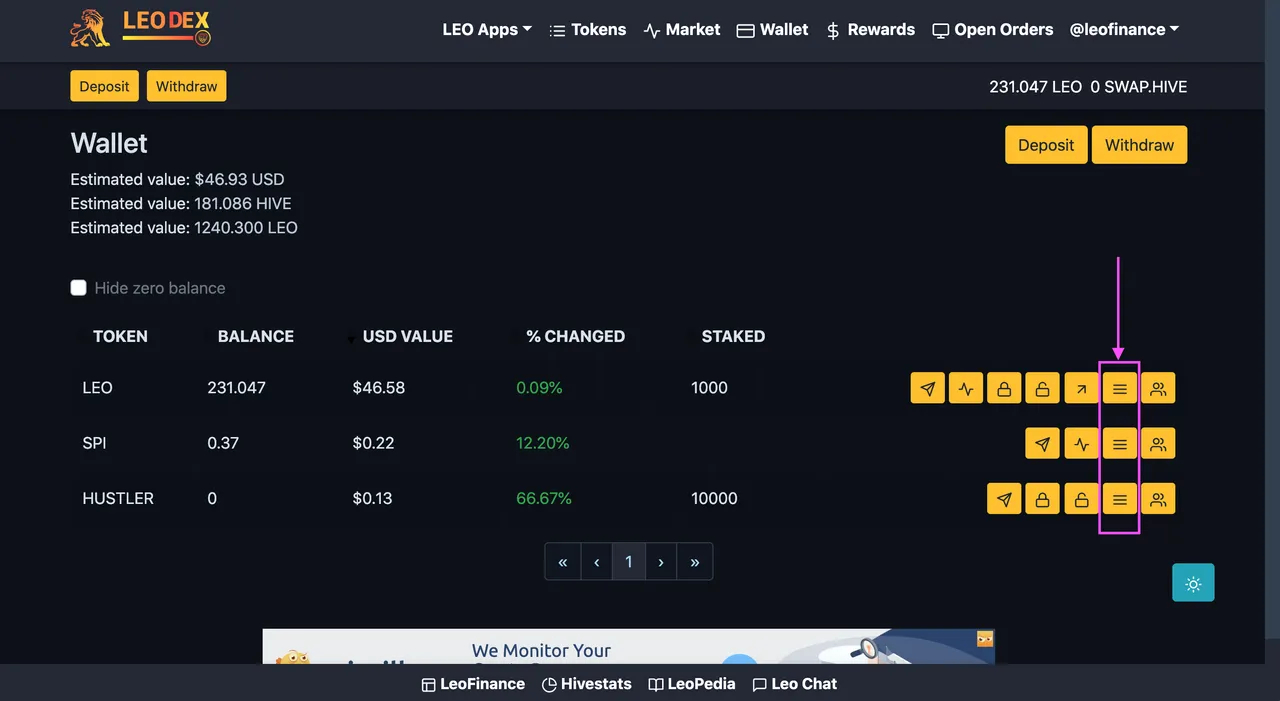Screen dimensions: 1280x701
Task: Open Wallet navbar item
Action: (772, 30)
